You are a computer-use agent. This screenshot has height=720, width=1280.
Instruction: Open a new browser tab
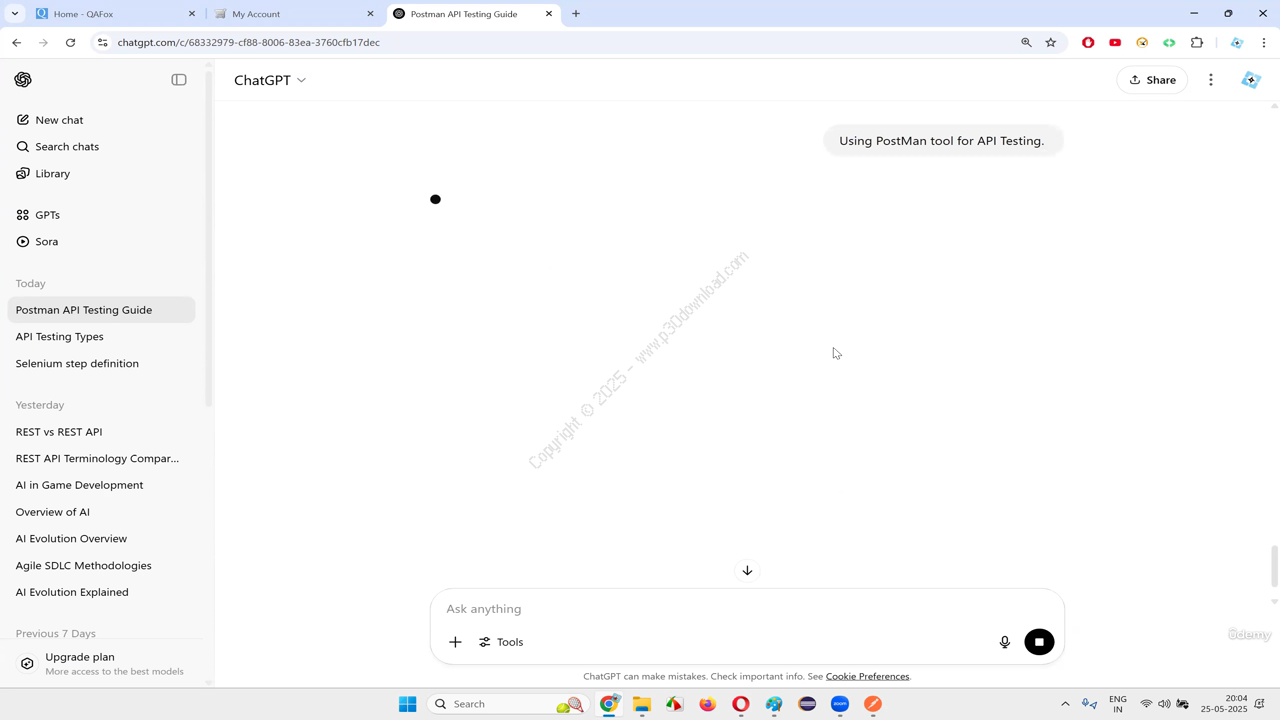click(576, 14)
